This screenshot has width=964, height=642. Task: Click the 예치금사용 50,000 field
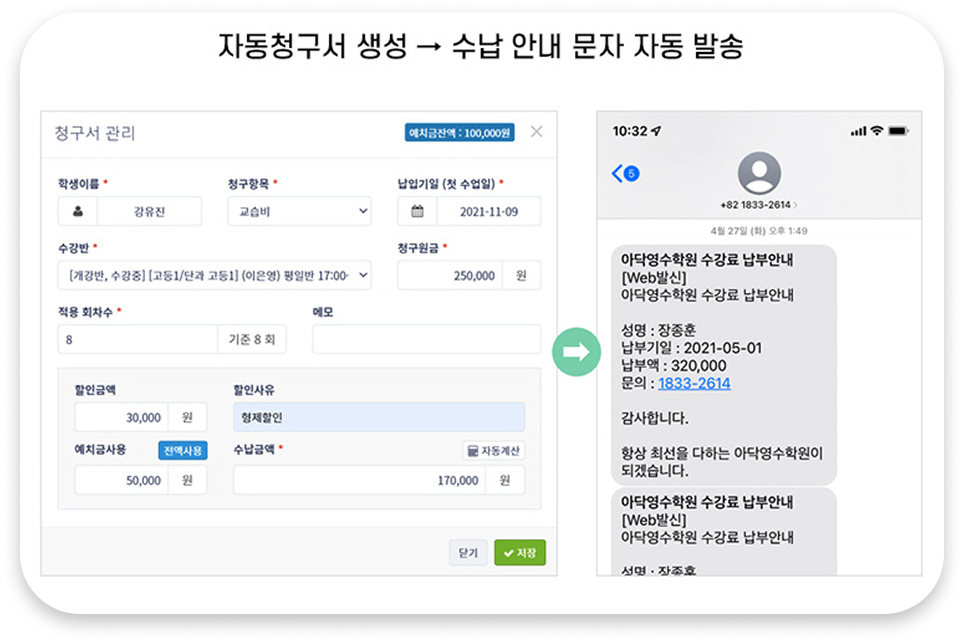(122, 480)
